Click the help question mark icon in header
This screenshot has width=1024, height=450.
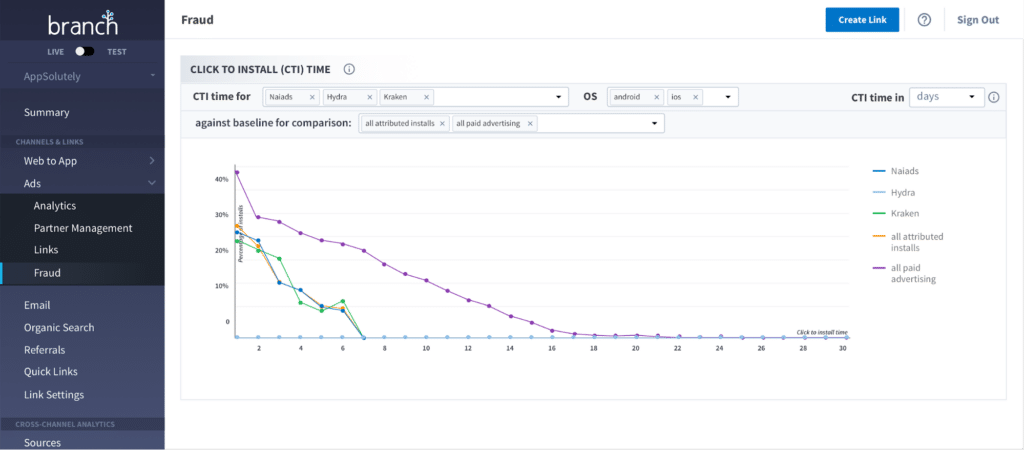tap(924, 20)
